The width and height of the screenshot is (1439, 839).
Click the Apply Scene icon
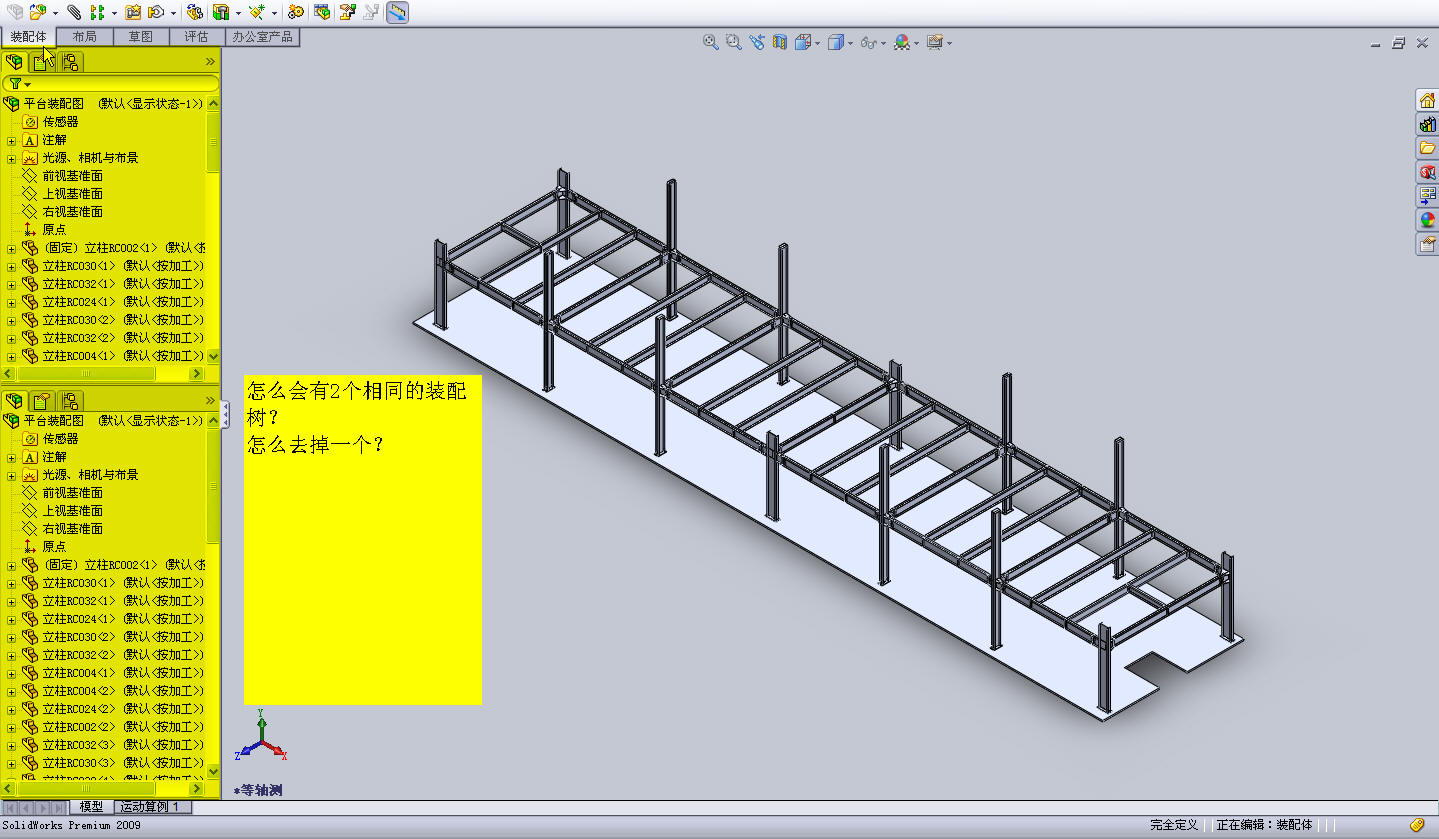[902, 42]
